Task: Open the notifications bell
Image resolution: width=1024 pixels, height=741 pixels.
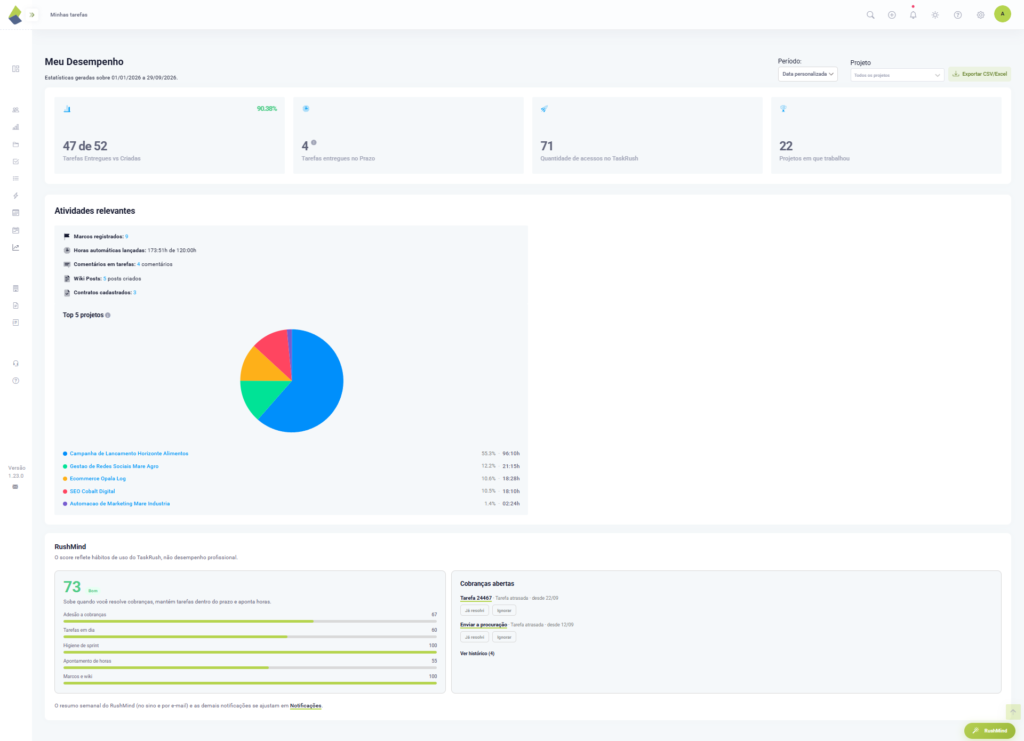Action: (x=913, y=14)
